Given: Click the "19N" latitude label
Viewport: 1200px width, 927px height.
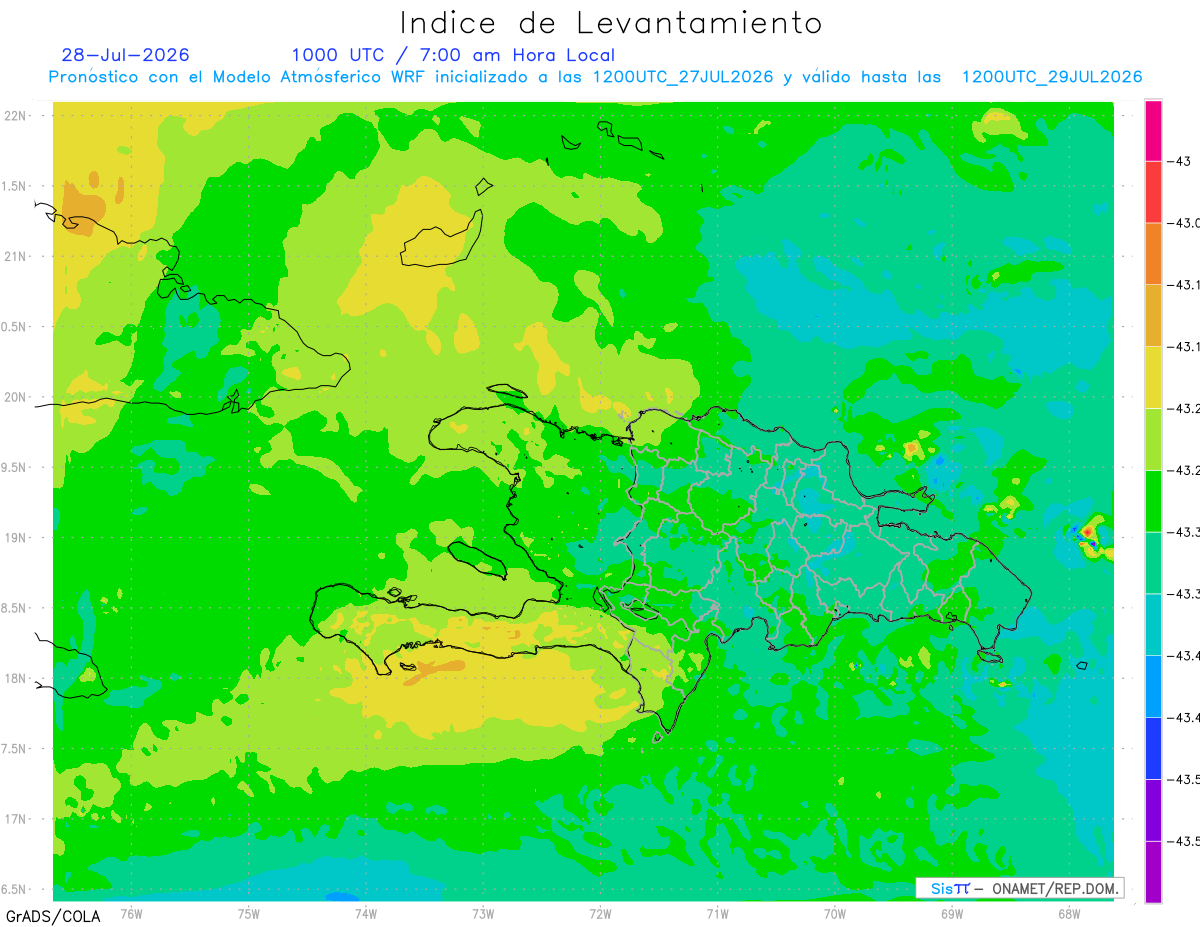Looking at the screenshot, I should tap(17, 538).
